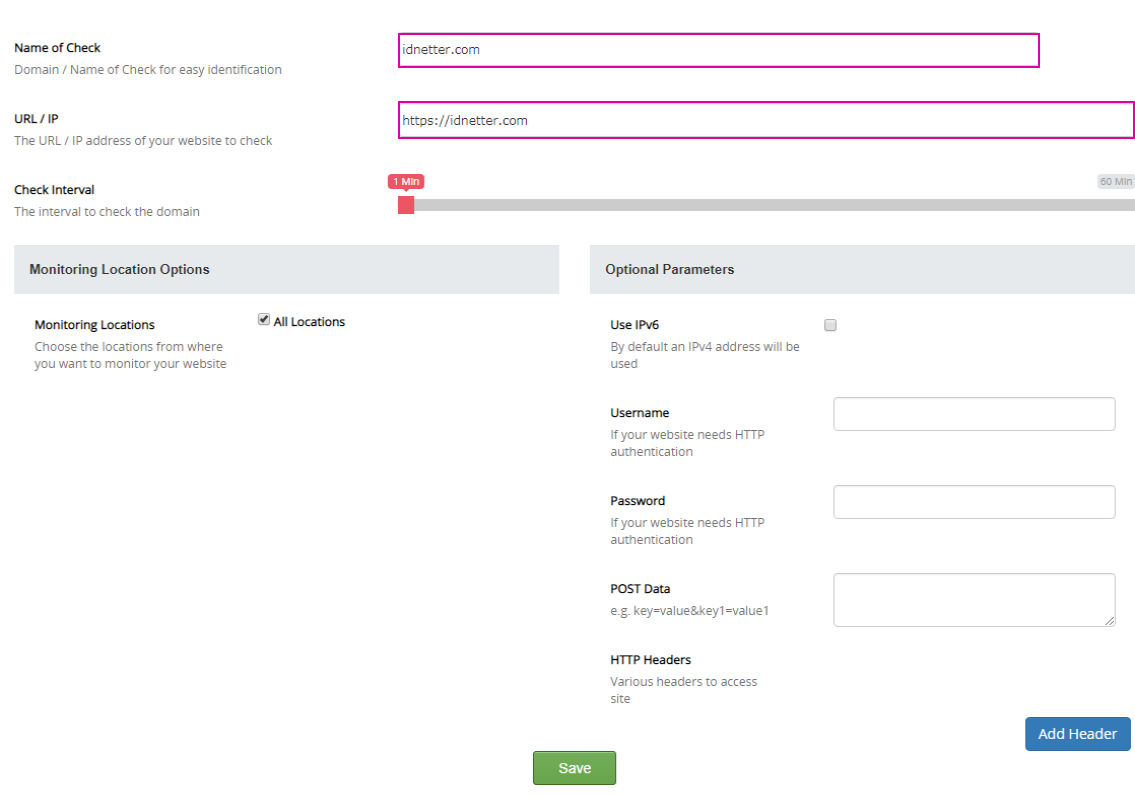The height and width of the screenshot is (795, 1135).
Task: Click the Optional Parameters panel header
Action: coord(861,270)
